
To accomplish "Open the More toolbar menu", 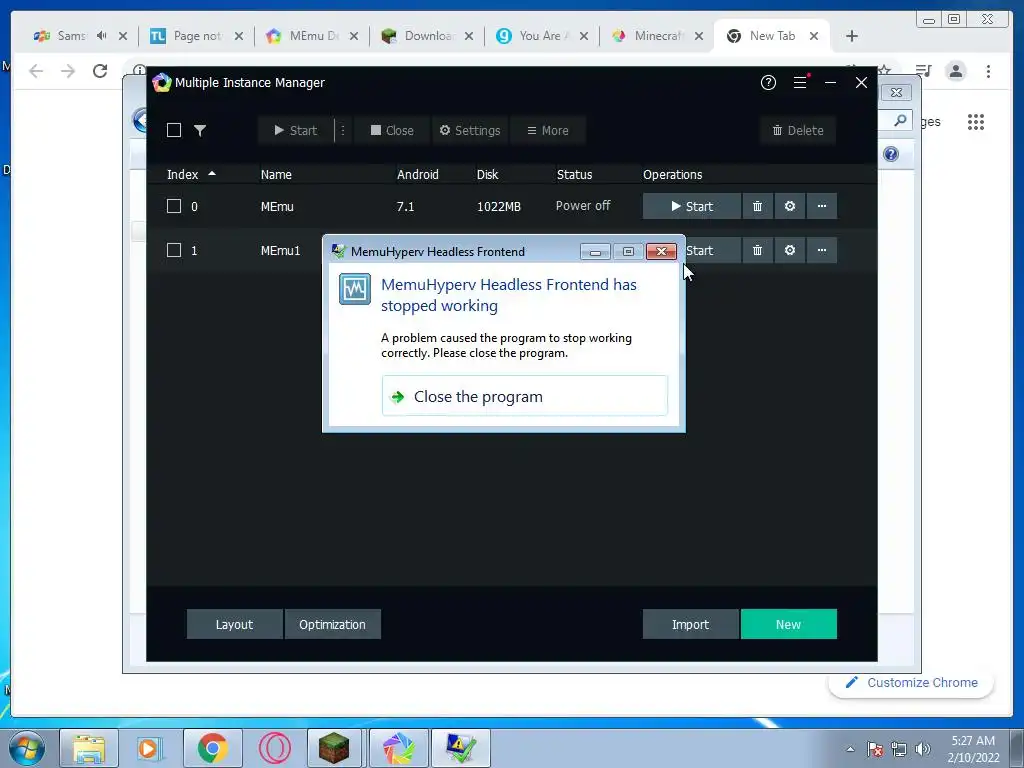I will pyautogui.click(x=548, y=130).
